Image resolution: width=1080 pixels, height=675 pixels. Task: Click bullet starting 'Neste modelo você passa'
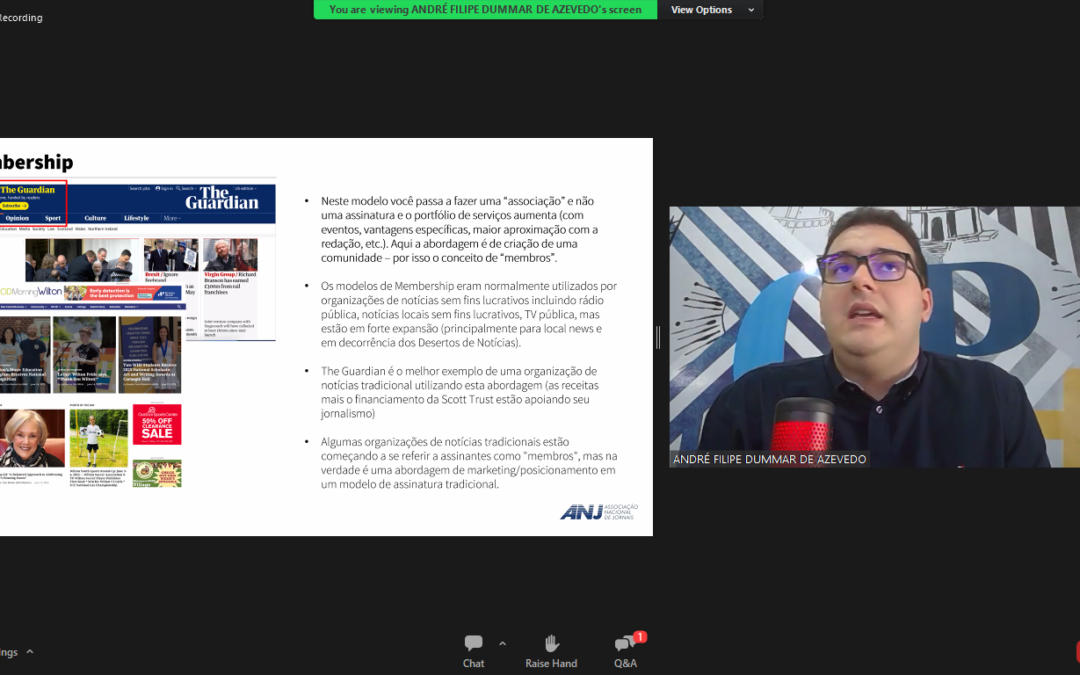(459, 229)
